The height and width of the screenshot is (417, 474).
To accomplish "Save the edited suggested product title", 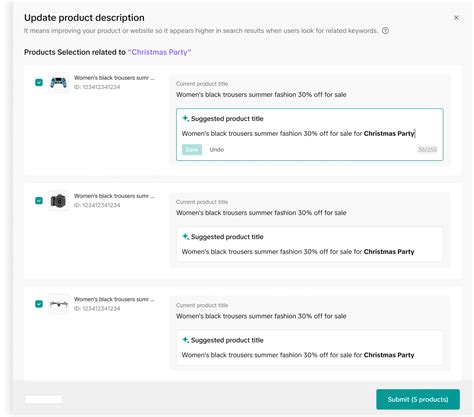I will click(x=192, y=150).
